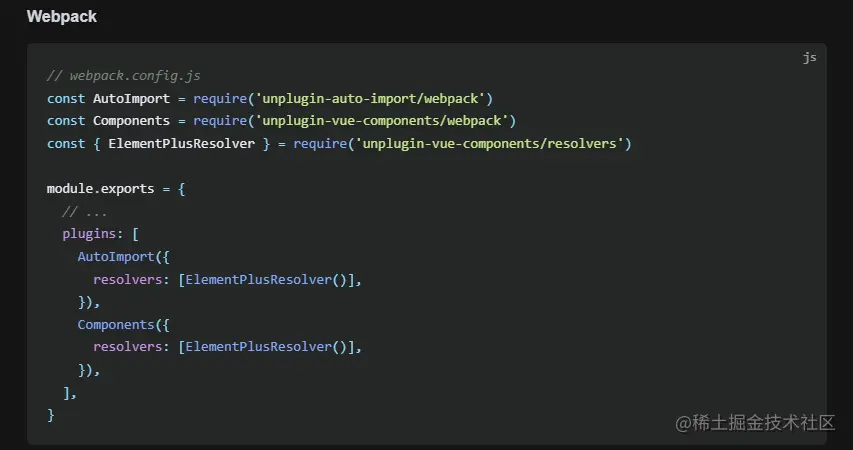This screenshot has width=853, height=450.
Task: Click the '// ...' comment line
Action: pyautogui.click(x=85, y=212)
